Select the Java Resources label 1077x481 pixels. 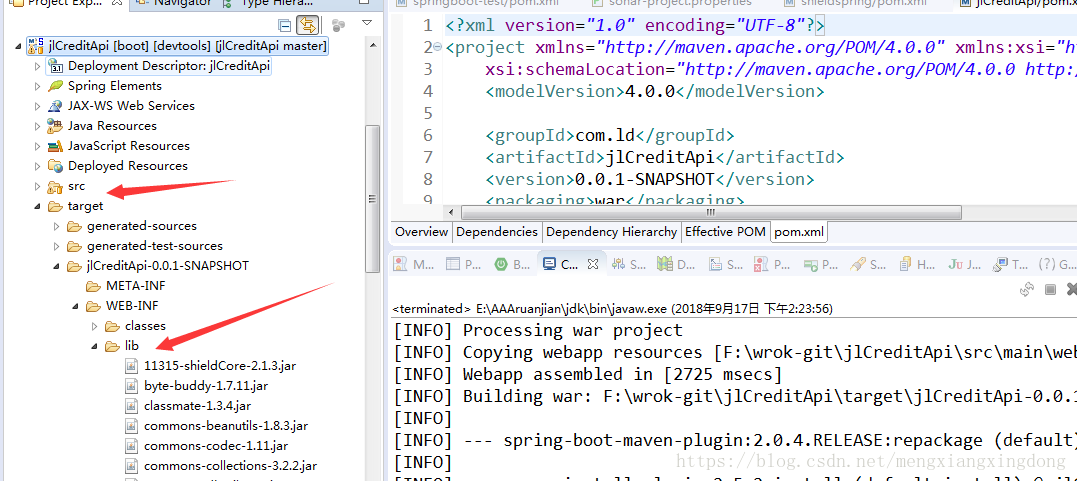[112, 126]
